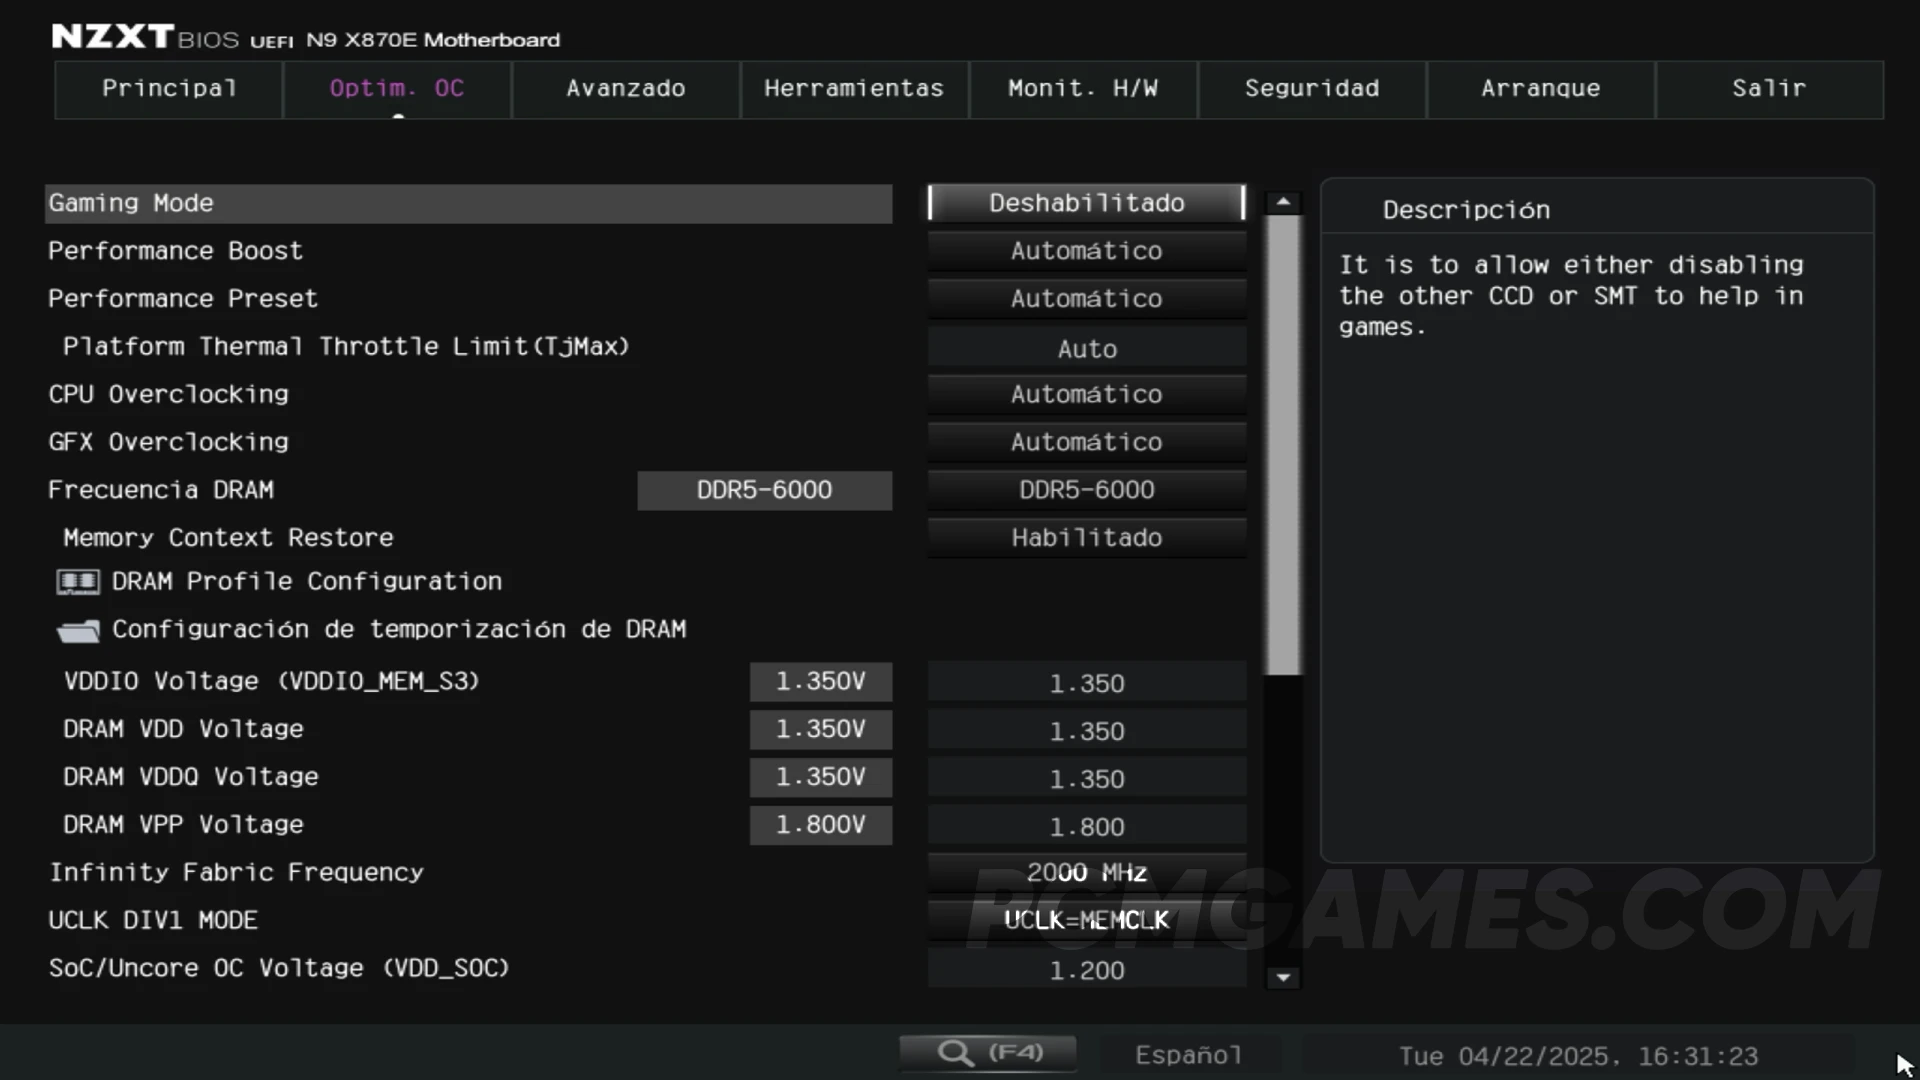Click DRAM VPP Voltage 1.800 input field
1920x1080 pixels.
click(x=1087, y=827)
